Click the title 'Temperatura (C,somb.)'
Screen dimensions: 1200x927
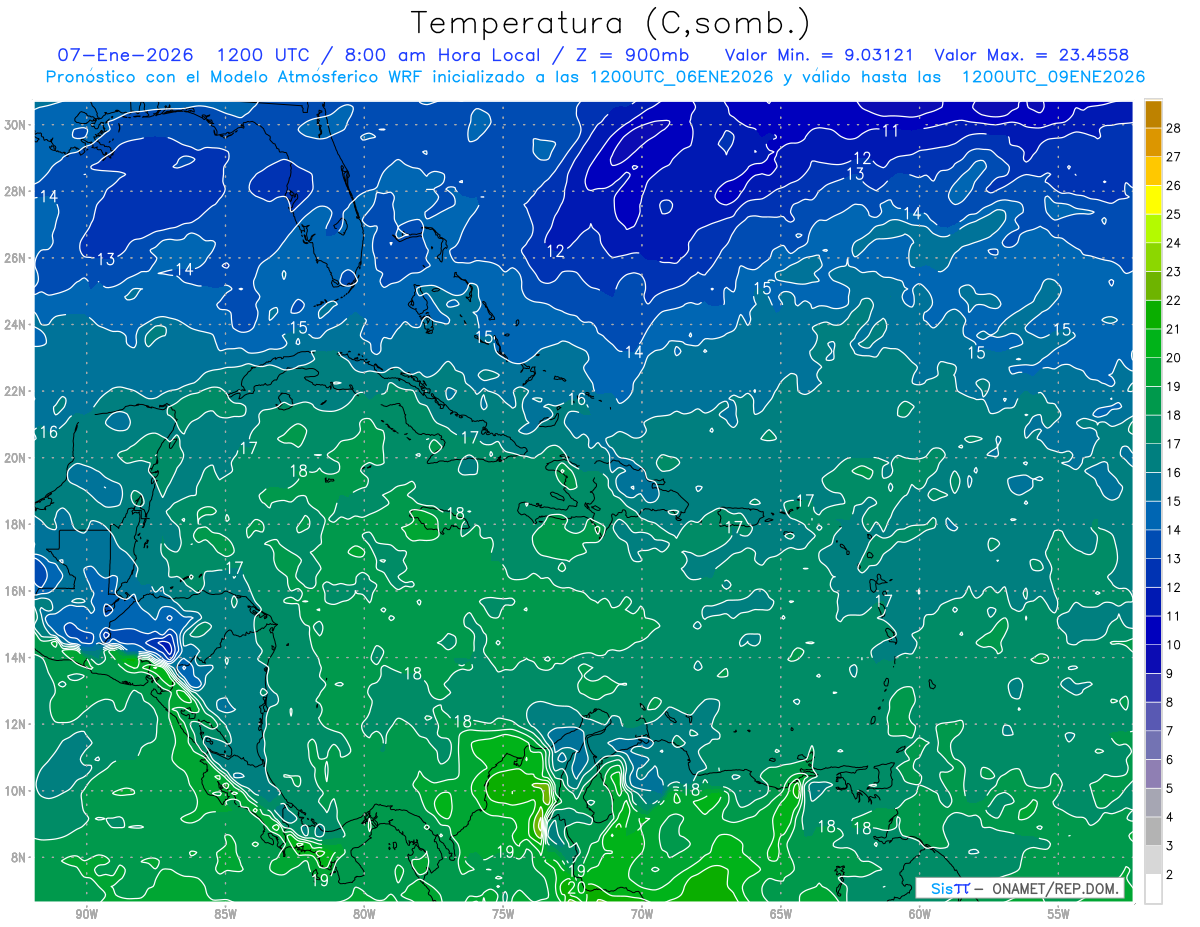611,22
